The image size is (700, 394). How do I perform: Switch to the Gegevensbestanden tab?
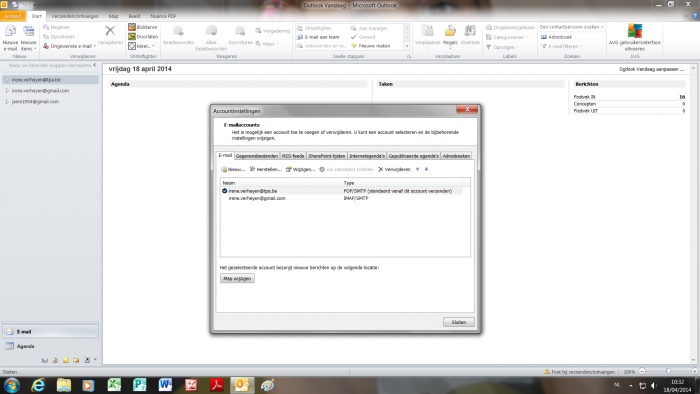point(257,156)
